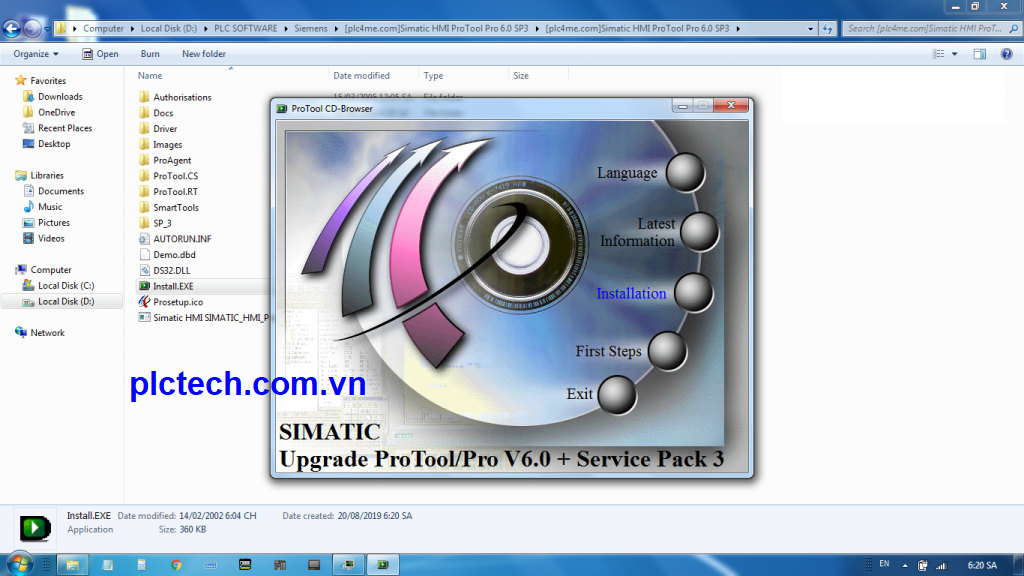Image resolution: width=1024 pixels, height=576 pixels.
Task: Open the Organize dropdown menu
Action: [x=36, y=54]
